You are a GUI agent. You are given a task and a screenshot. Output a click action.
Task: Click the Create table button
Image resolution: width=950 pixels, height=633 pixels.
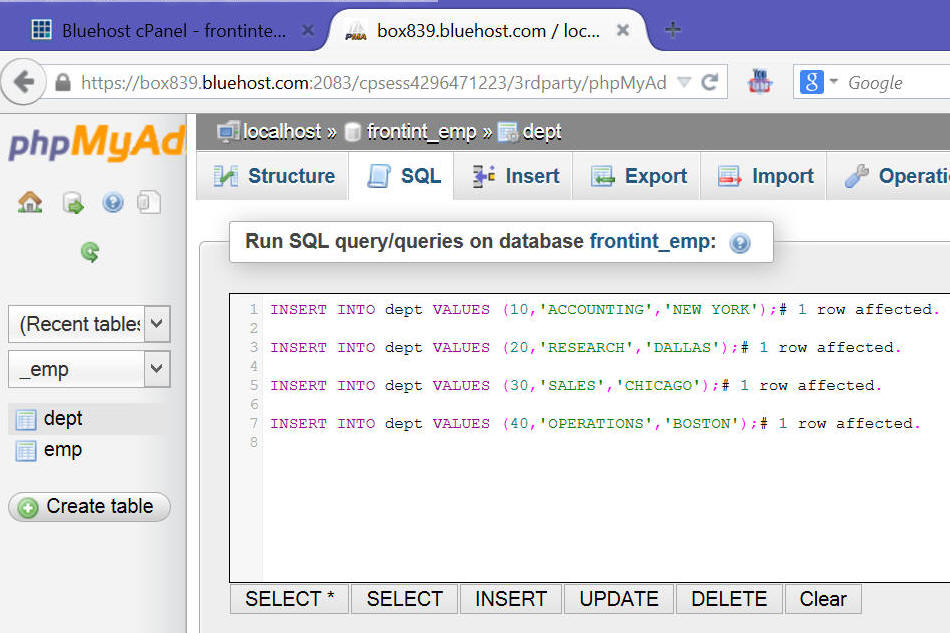click(89, 506)
